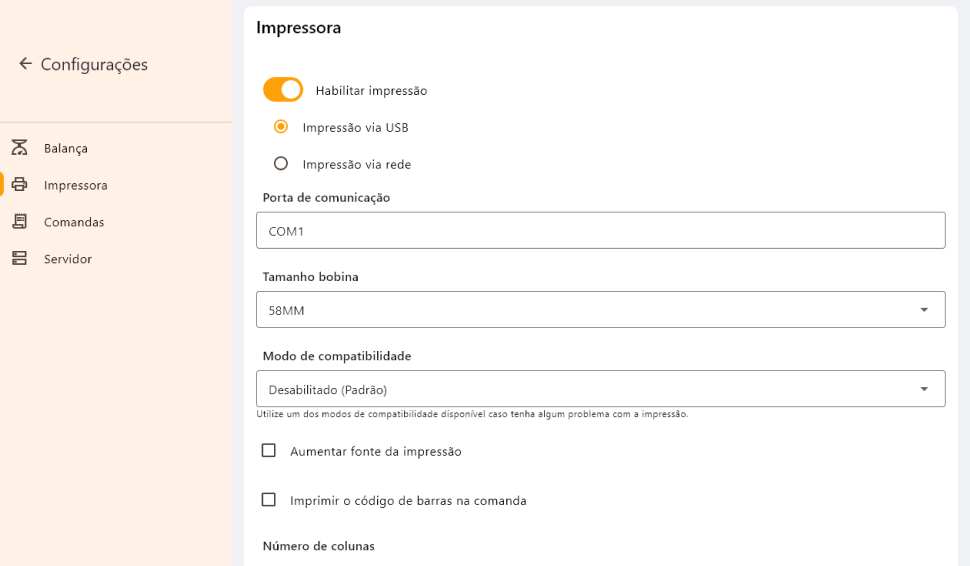Expand the Tamanho bobina dropdown arrow
The width and height of the screenshot is (970, 566).
[x=924, y=310]
